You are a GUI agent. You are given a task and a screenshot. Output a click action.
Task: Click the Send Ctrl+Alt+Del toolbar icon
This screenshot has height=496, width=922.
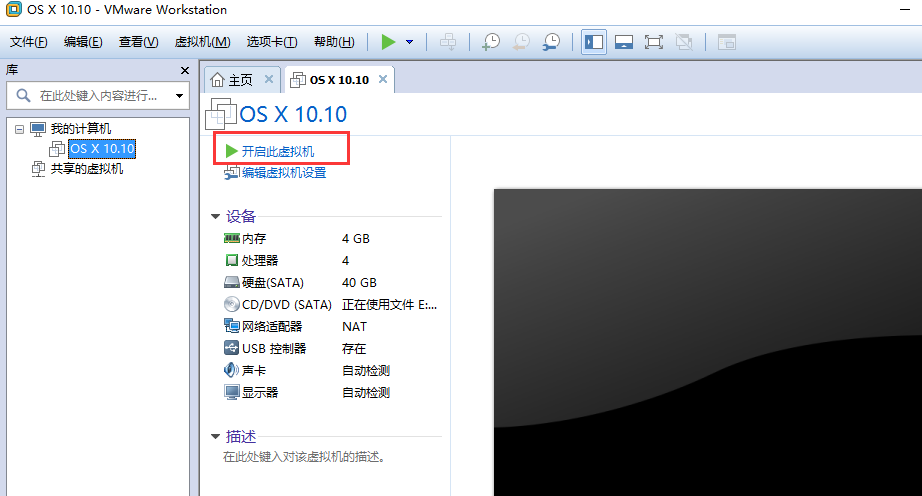(448, 42)
